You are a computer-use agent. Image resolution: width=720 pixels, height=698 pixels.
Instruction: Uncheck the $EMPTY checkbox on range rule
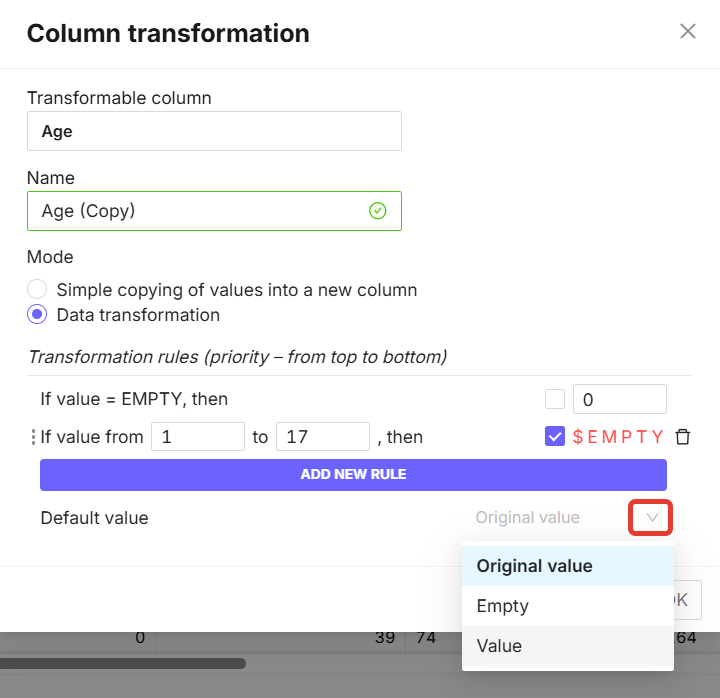[555, 437]
